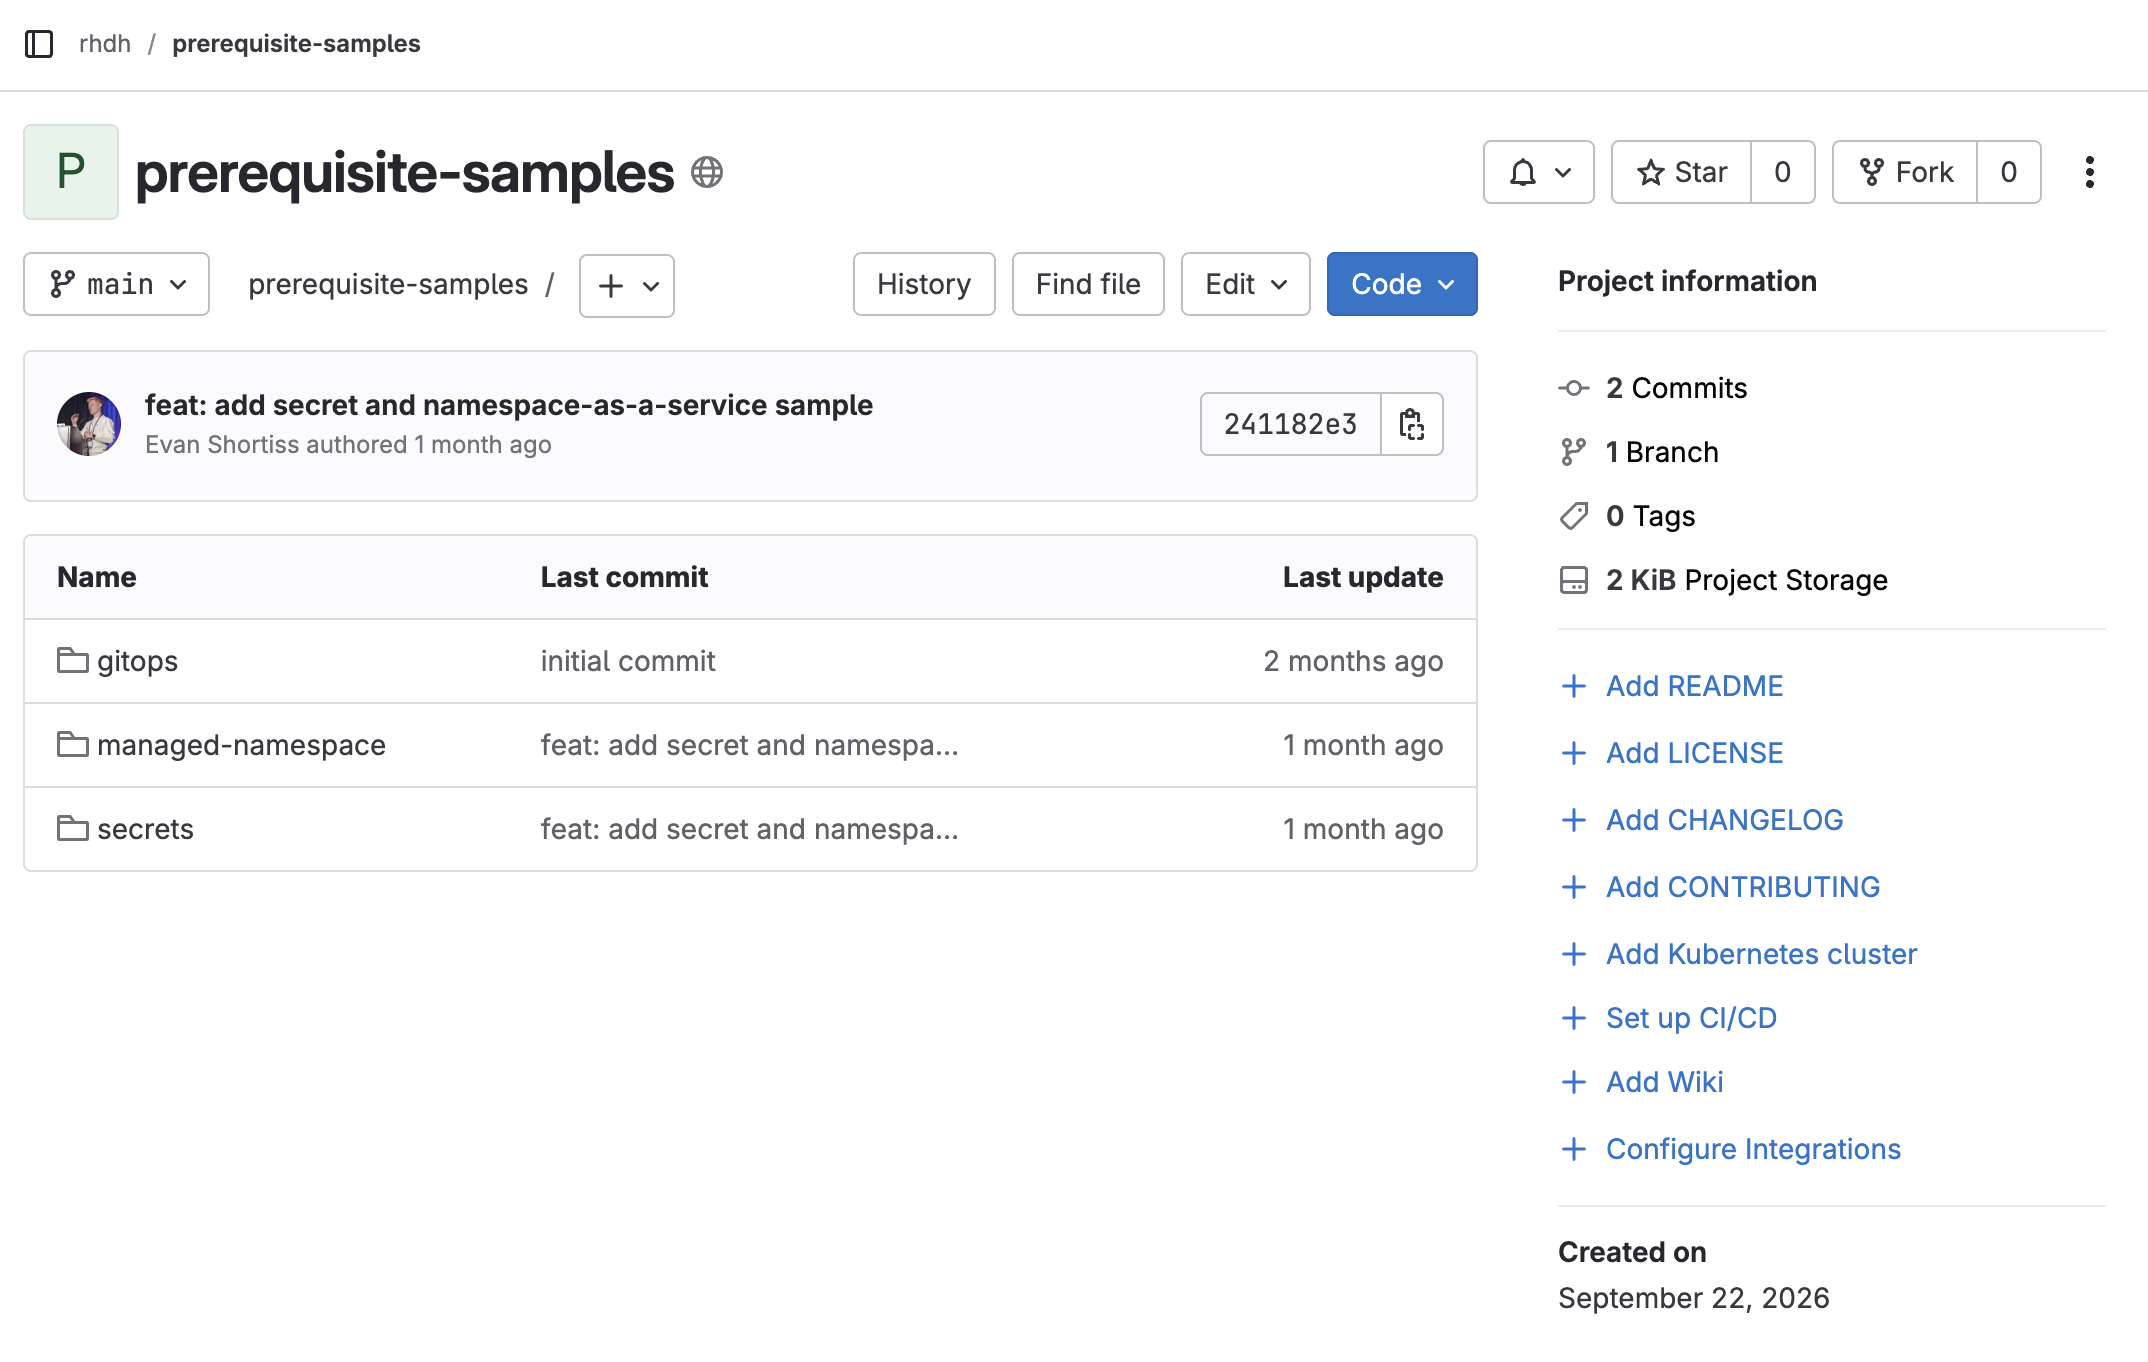Open the initial commit link
The image size is (2148, 1362).
click(628, 661)
